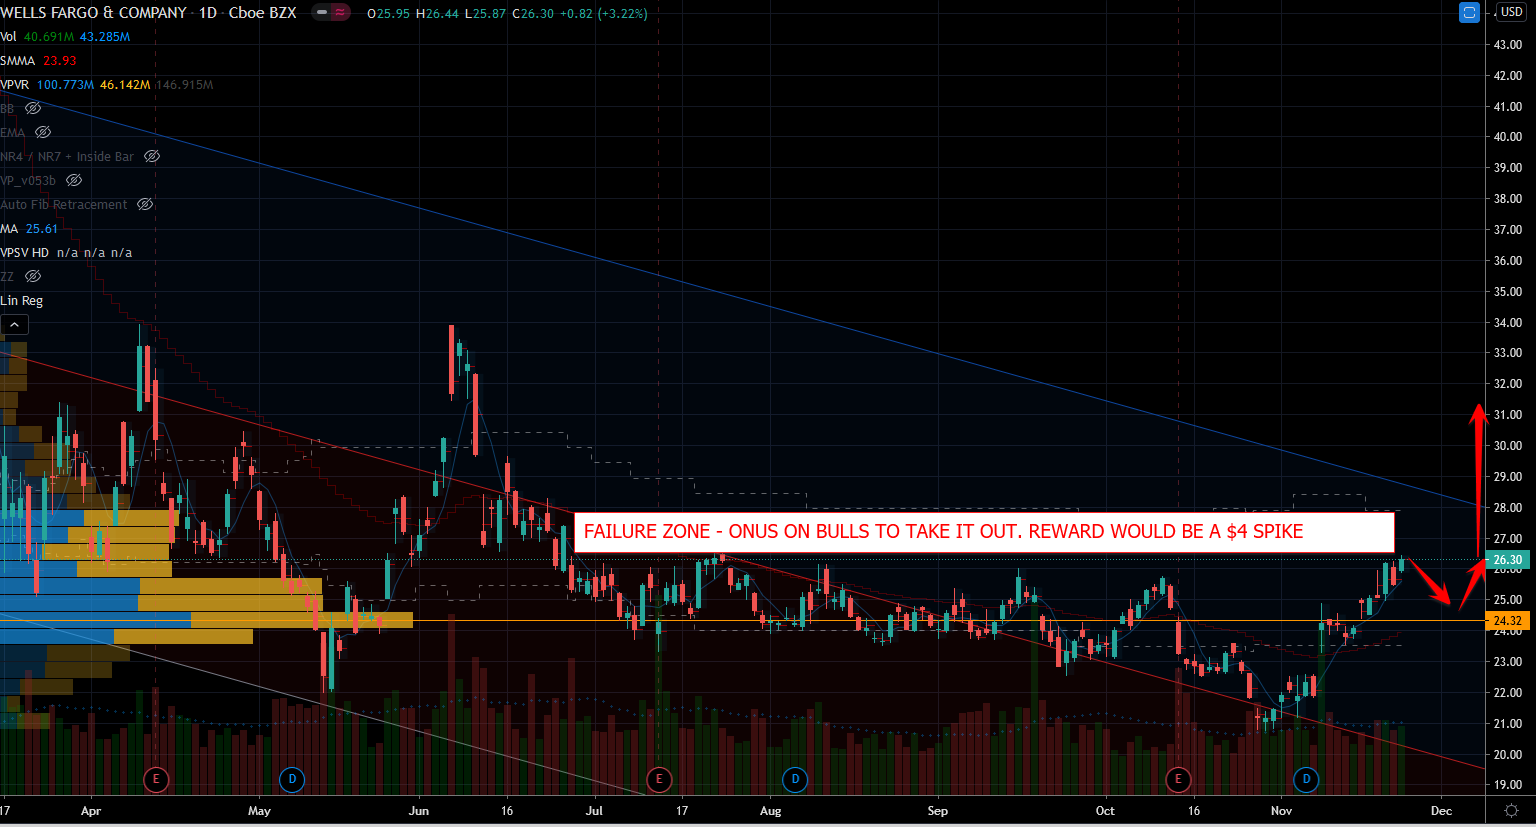
Task: Show the BB indicator via eye icon
Action: [33, 108]
